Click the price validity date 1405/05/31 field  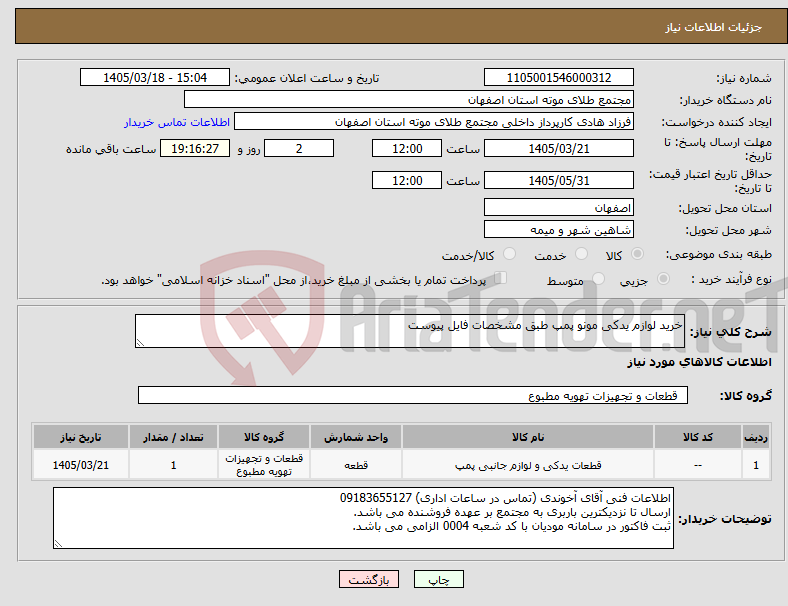[x=558, y=180]
